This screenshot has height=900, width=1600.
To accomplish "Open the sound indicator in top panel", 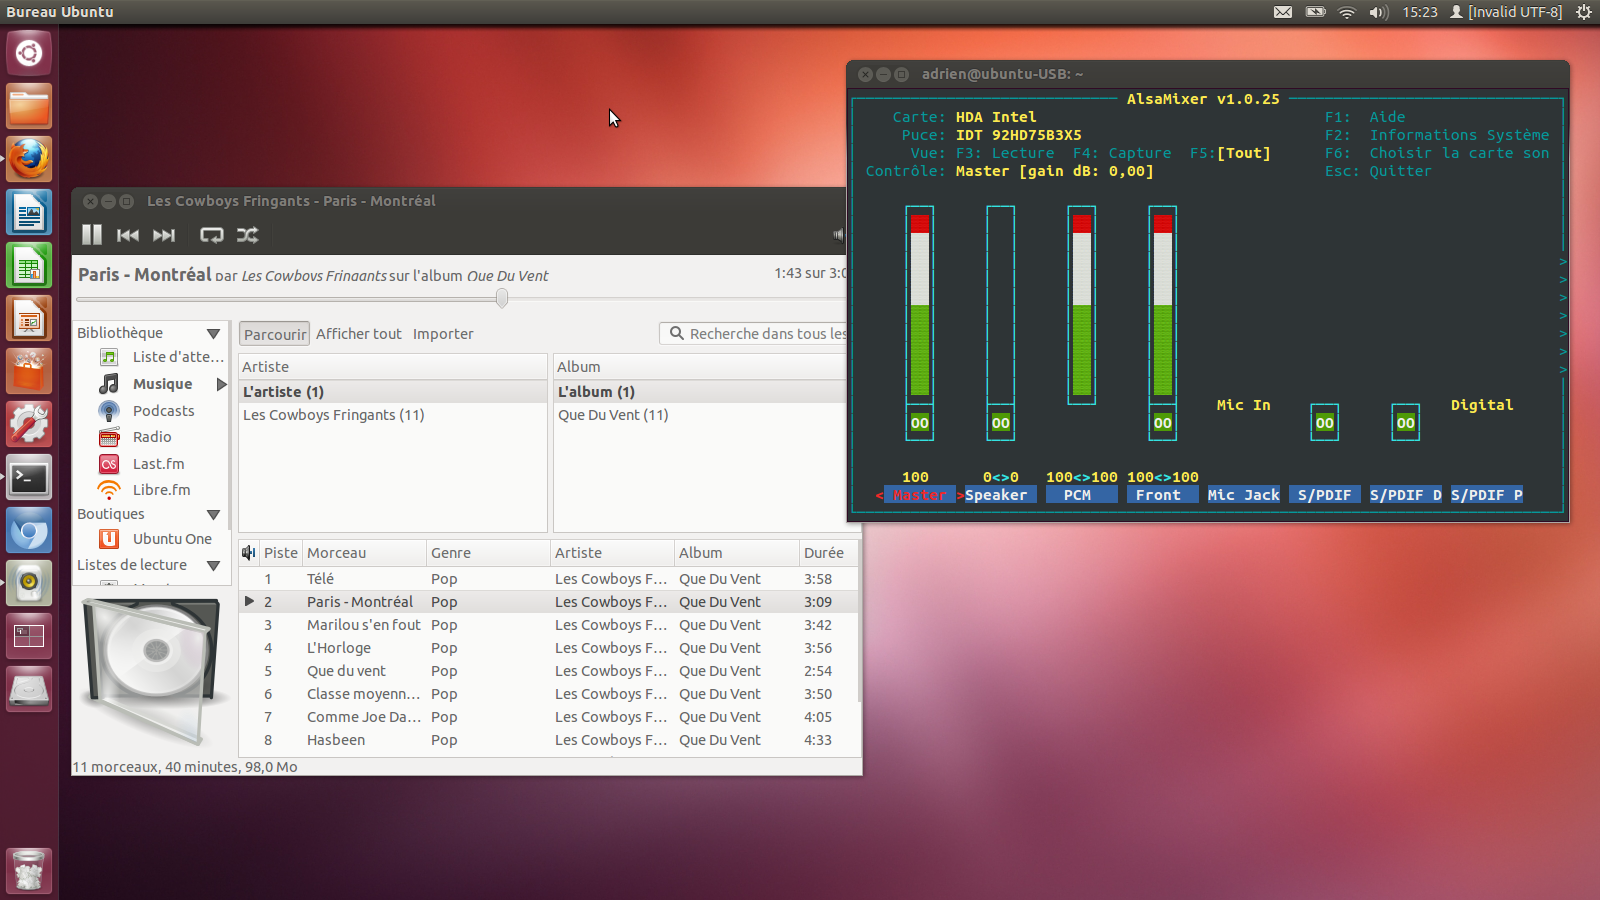I will [1379, 12].
